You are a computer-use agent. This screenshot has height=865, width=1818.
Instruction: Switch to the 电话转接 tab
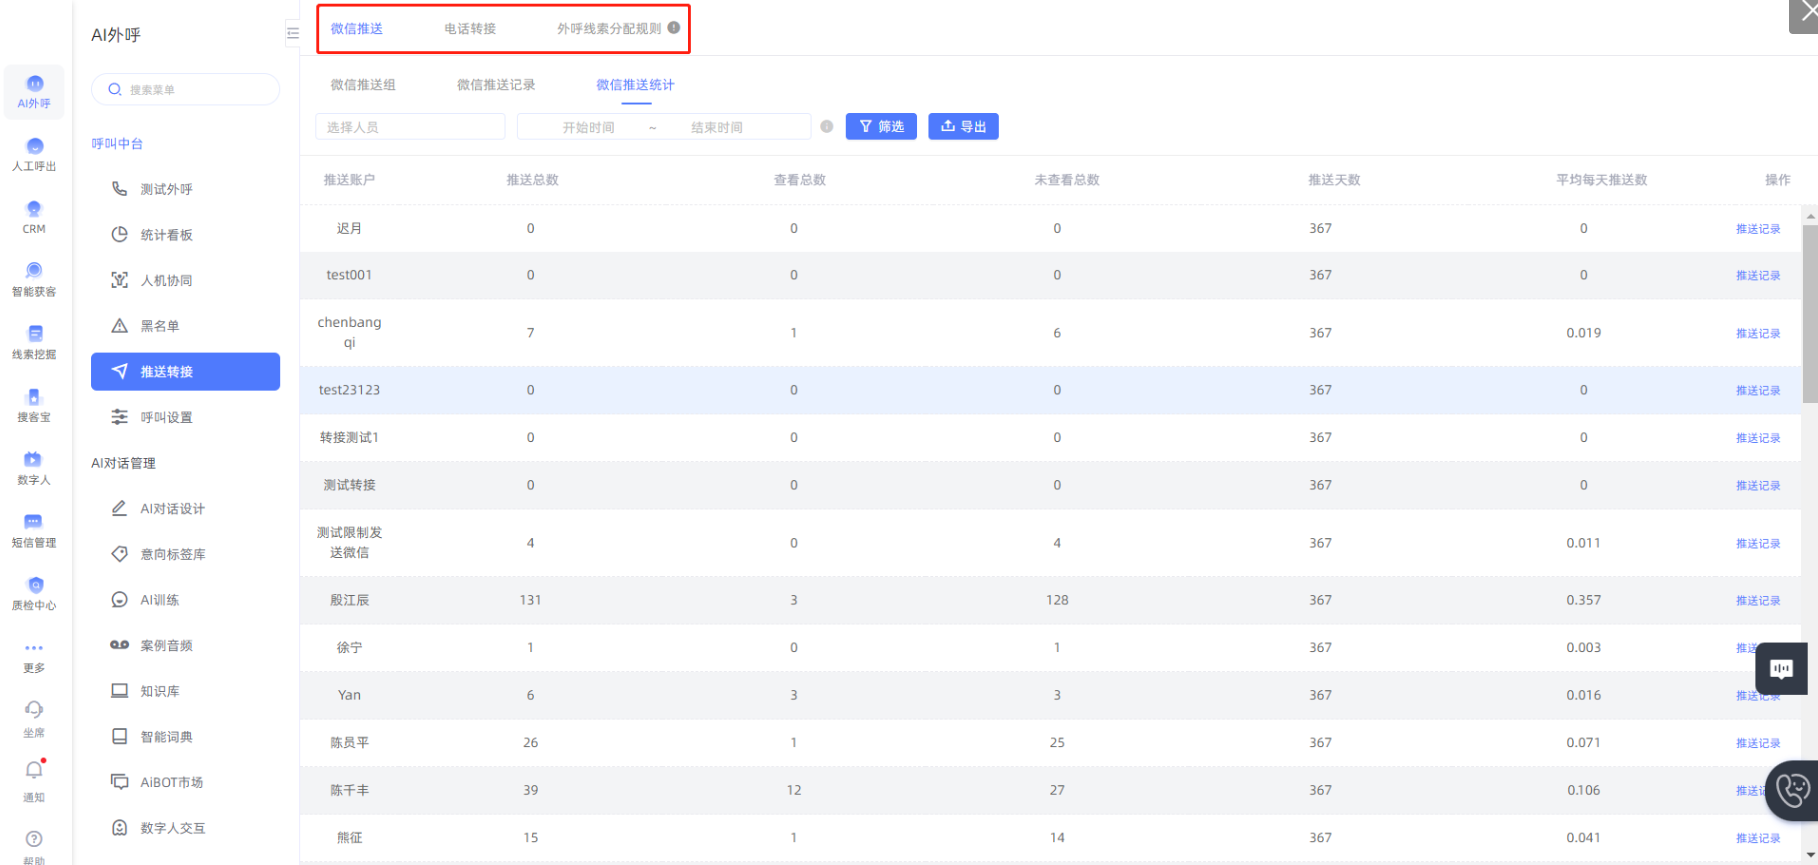pyautogui.click(x=470, y=29)
